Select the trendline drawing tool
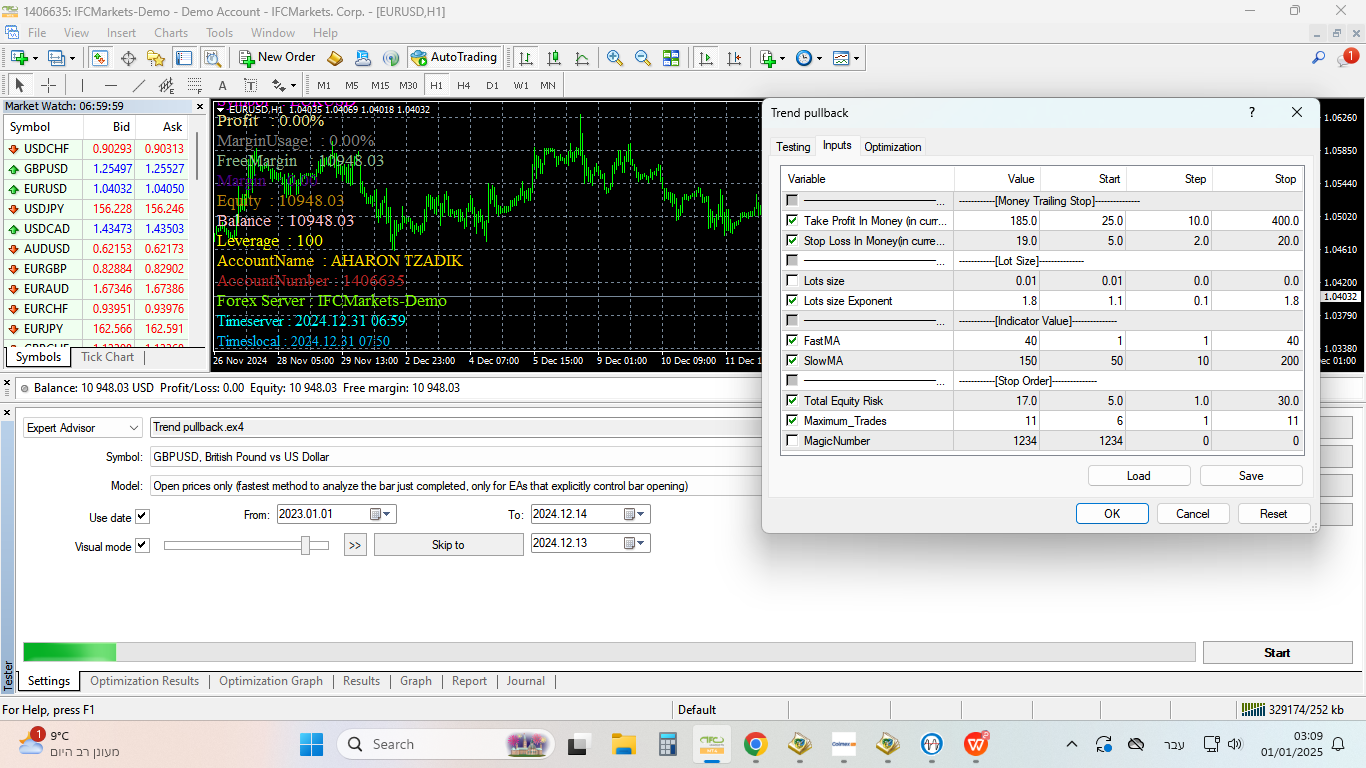 coord(138,85)
